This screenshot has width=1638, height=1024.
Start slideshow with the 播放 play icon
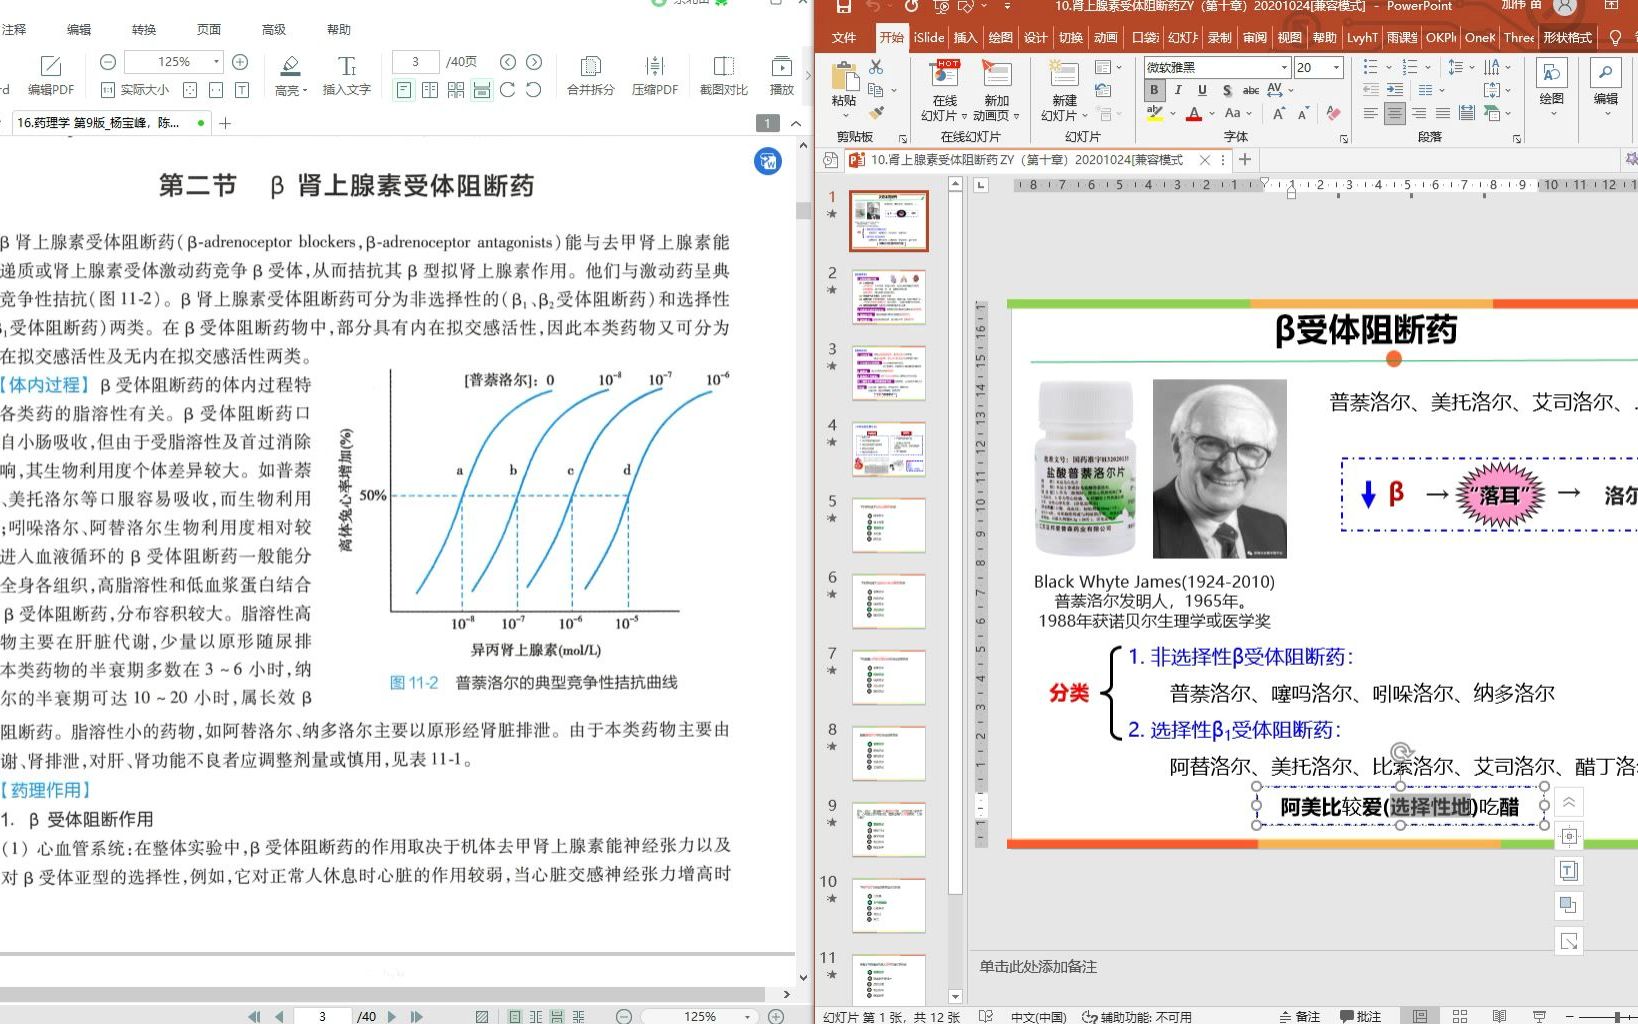781,75
